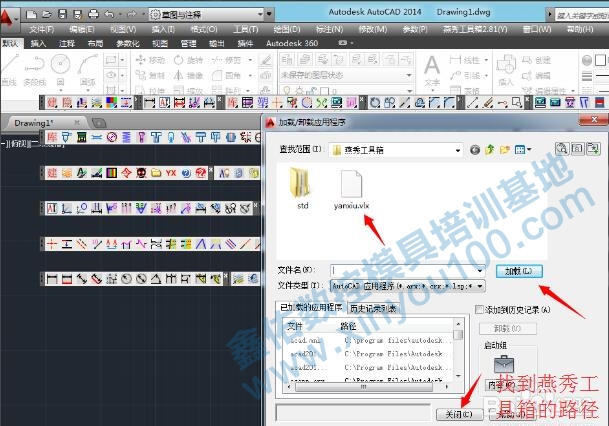Image resolution: width=609 pixels, height=426 pixels.
Task: Click the Open file icon in quick access toolbar
Action: click(47, 15)
